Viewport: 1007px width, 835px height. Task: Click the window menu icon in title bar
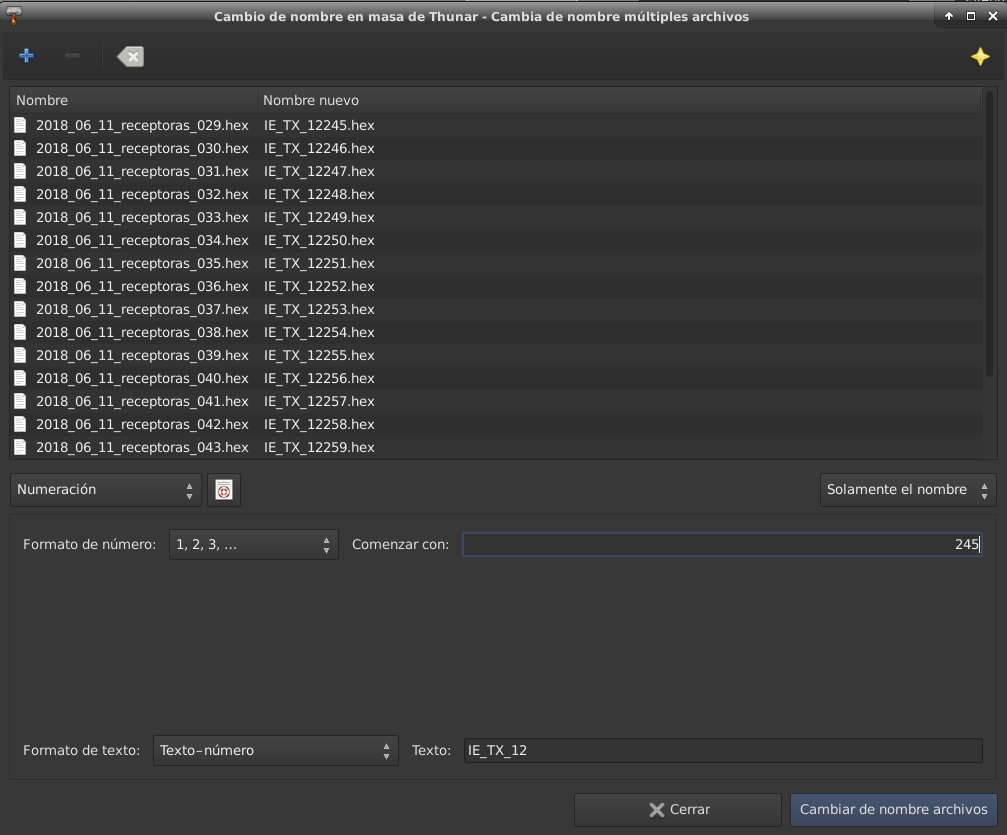(x=14, y=16)
